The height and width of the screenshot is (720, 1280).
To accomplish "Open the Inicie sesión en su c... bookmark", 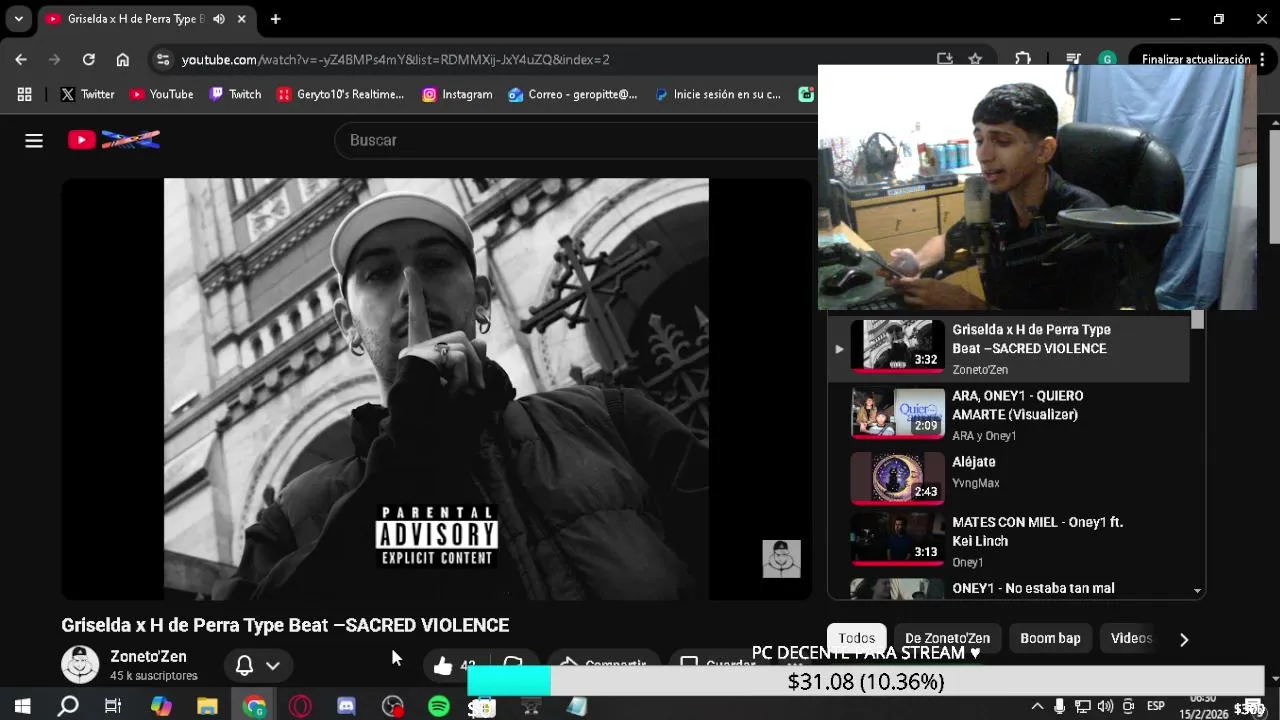I will 717,94.
